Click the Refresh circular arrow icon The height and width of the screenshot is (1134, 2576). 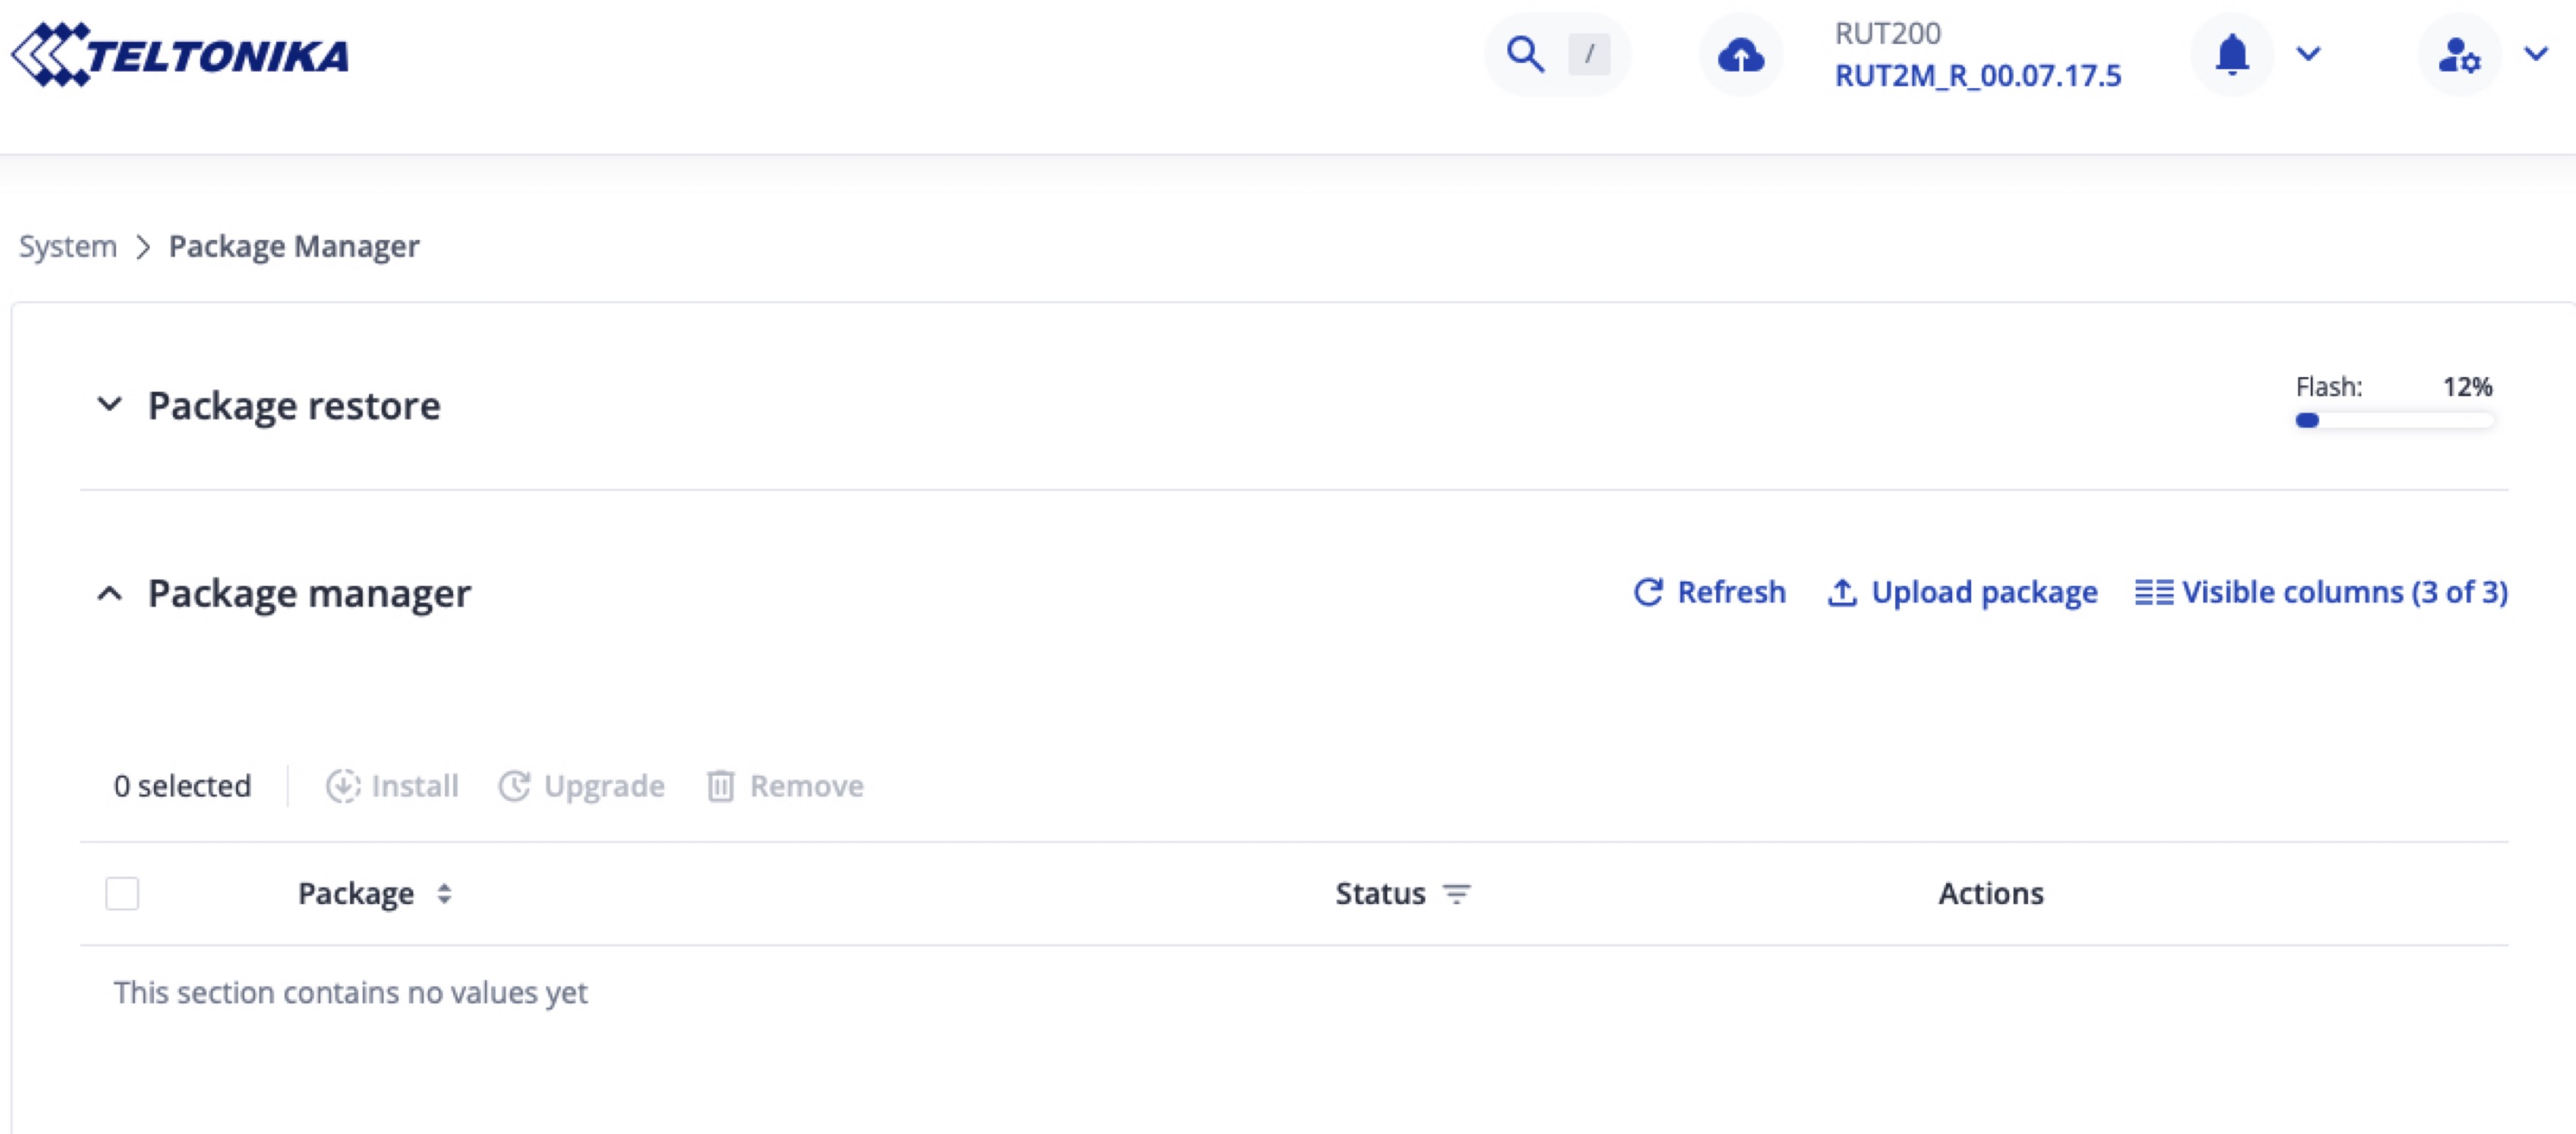(x=1648, y=592)
